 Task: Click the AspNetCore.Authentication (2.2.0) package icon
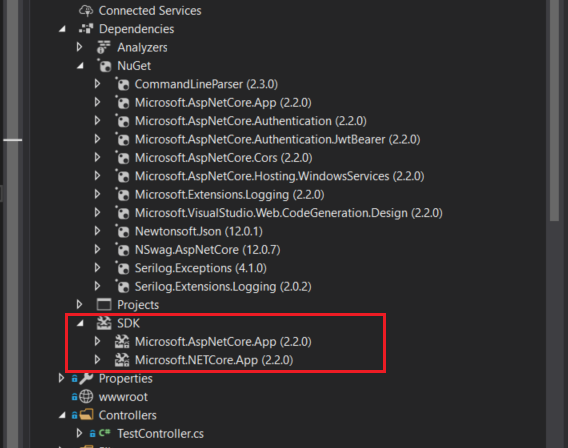[122, 121]
